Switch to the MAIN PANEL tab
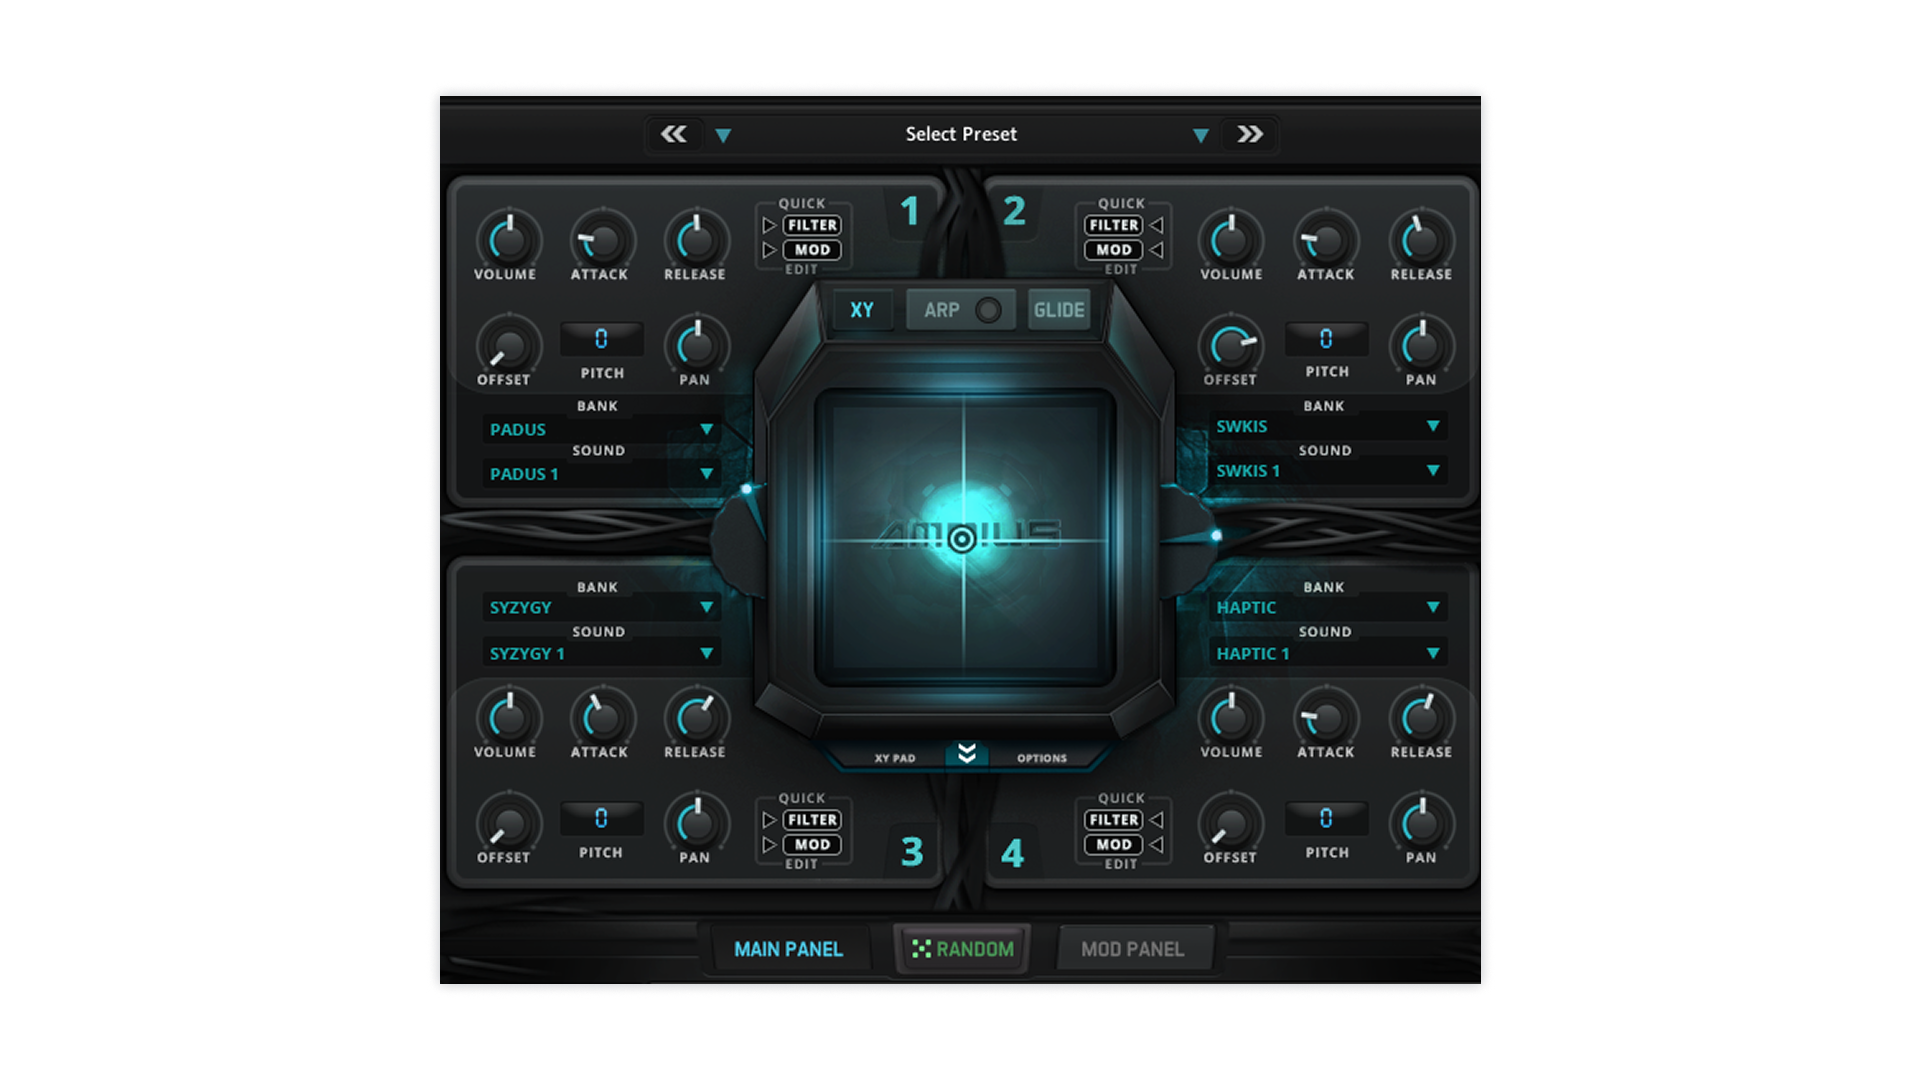The image size is (1920, 1080). (x=788, y=949)
